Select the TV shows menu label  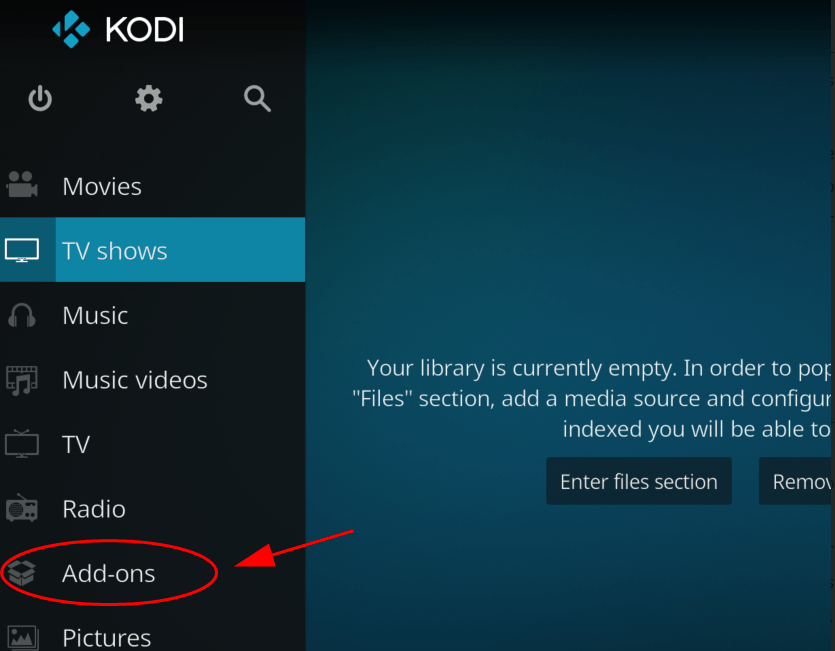point(114,251)
